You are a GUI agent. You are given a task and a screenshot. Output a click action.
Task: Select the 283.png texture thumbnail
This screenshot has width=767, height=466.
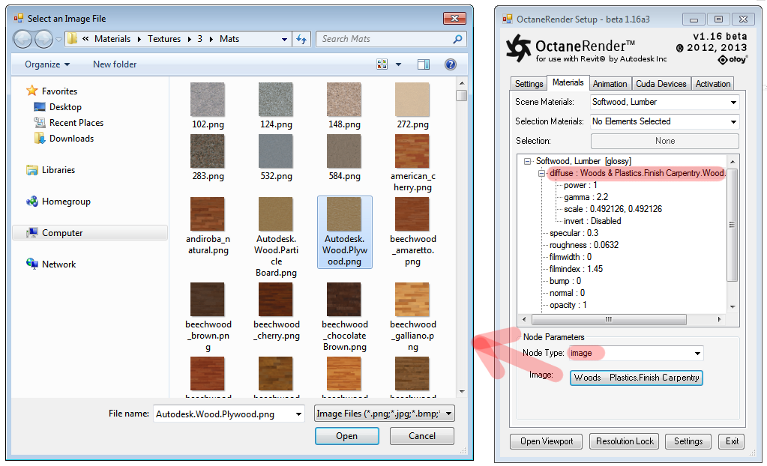pyautogui.click(x=208, y=151)
